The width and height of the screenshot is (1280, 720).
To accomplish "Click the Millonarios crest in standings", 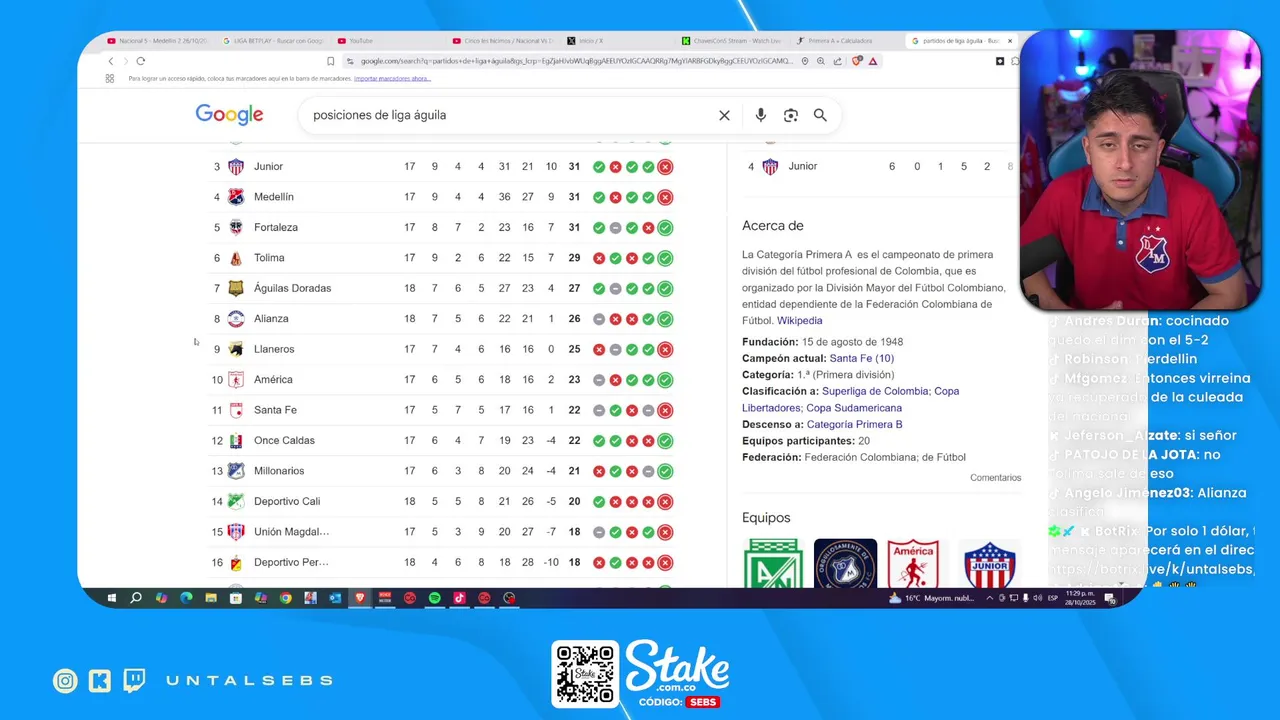I will [x=236, y=471].
